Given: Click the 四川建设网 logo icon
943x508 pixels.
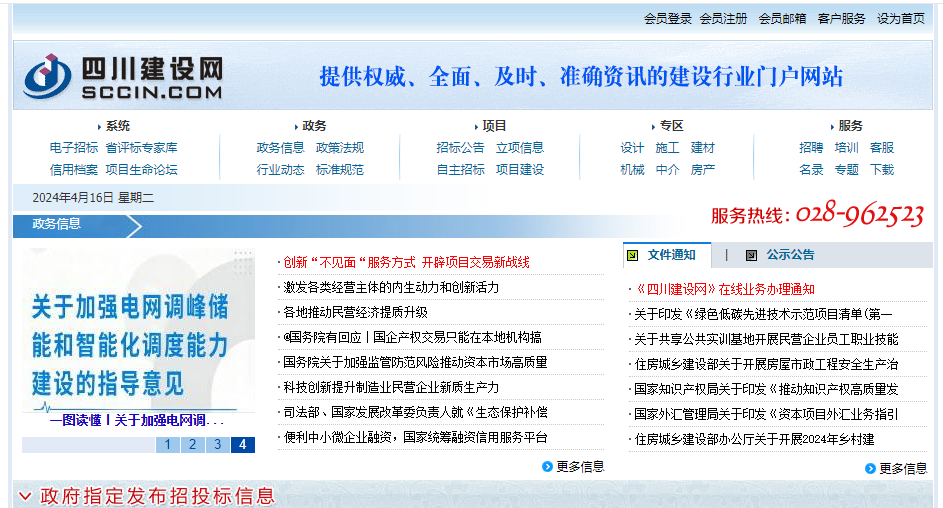Looking at the screenshot, I should click(45, 75).
